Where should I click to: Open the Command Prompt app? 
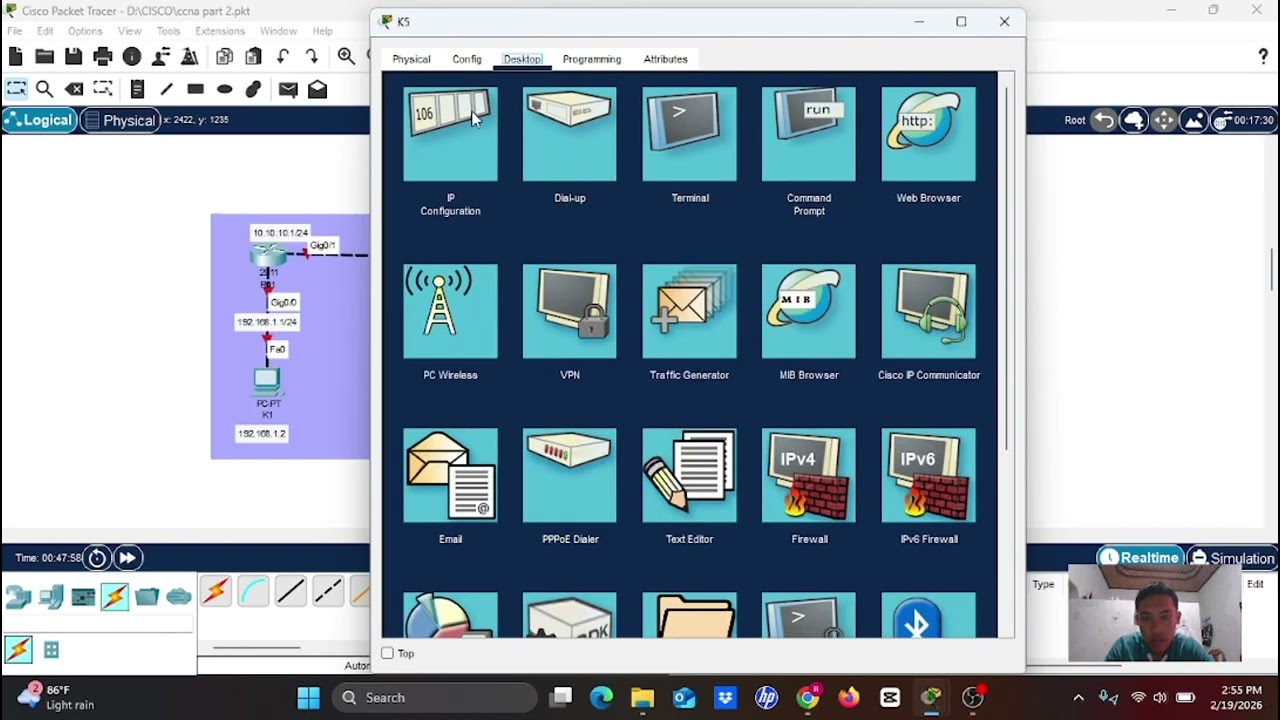point(809,134)
